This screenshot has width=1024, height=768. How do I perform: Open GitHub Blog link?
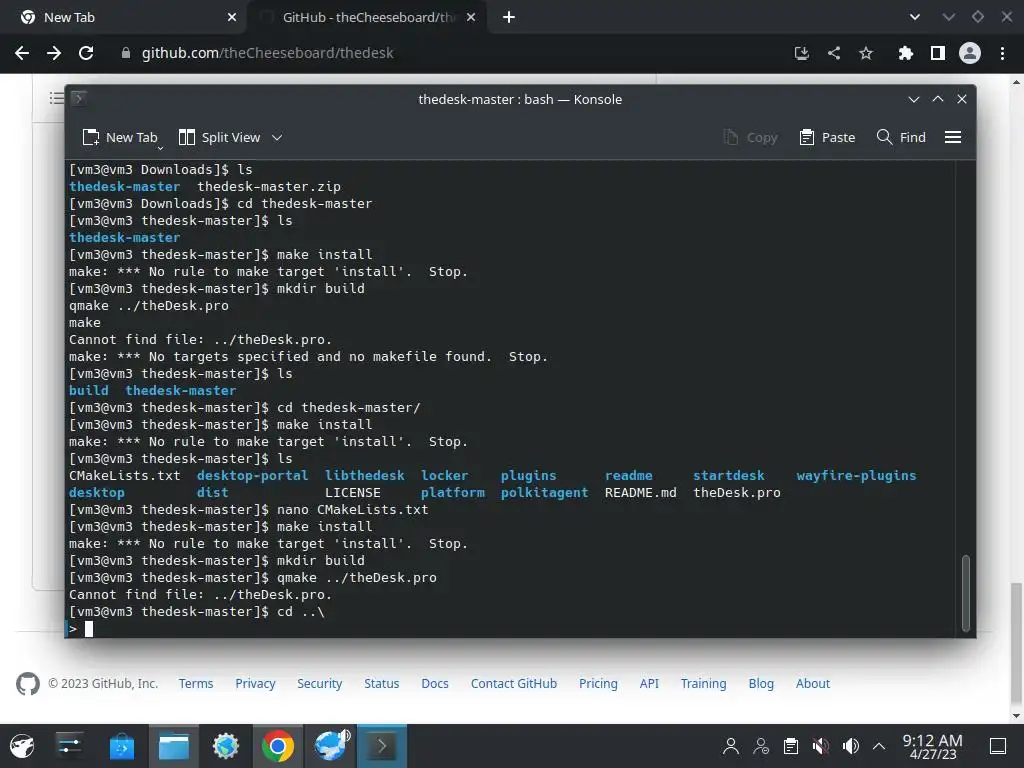click(761, 683)
